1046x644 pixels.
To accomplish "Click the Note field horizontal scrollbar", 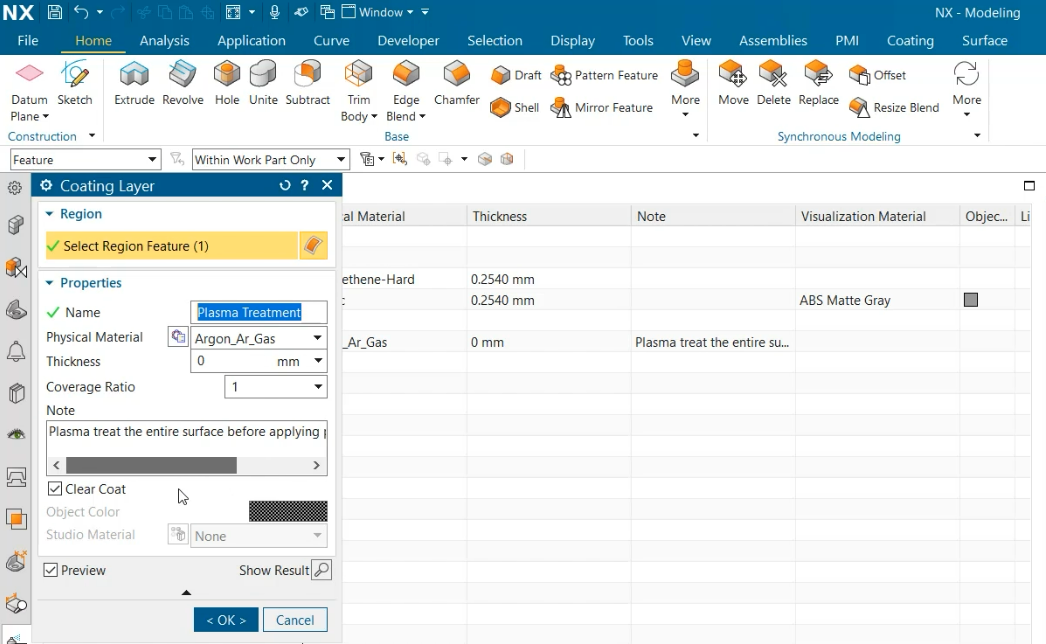I will [151, 465].
